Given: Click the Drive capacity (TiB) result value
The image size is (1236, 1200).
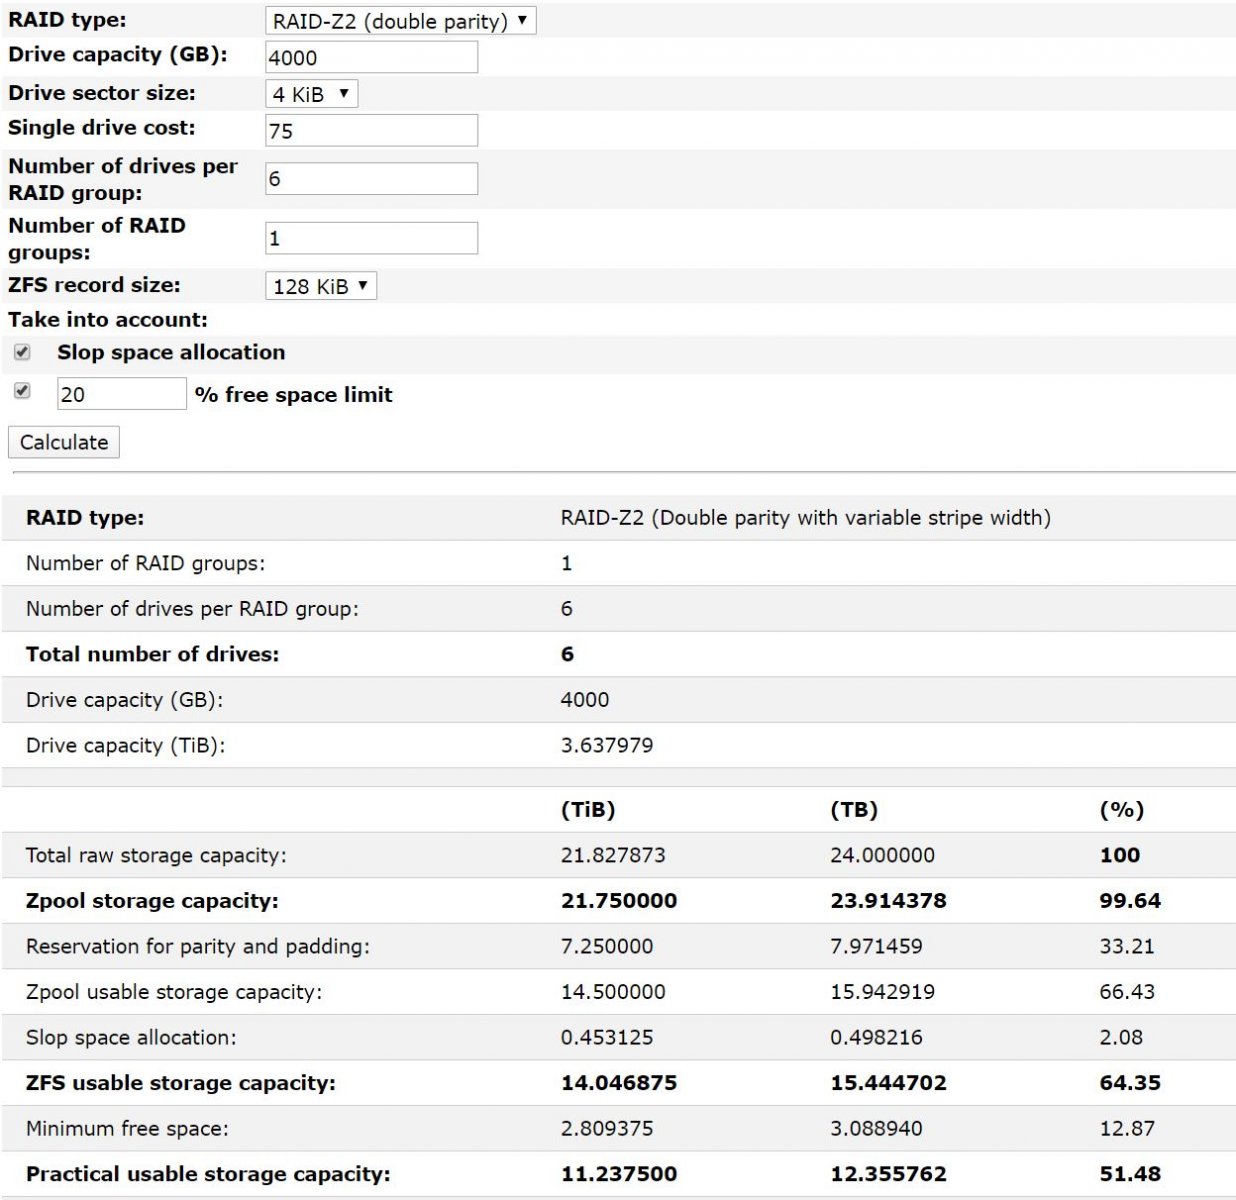Looking at the screenshot, I should 606,745.
